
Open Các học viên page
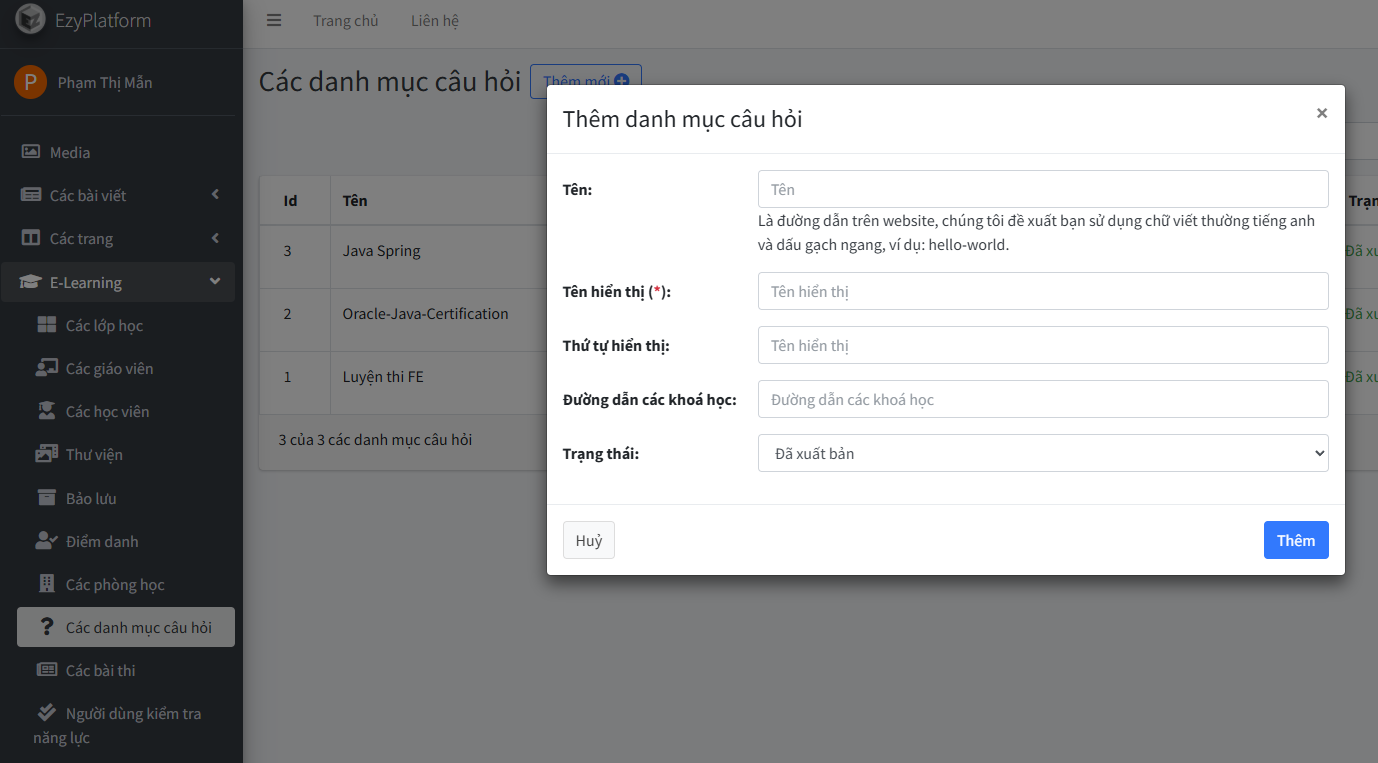click(x=107, y=411)
